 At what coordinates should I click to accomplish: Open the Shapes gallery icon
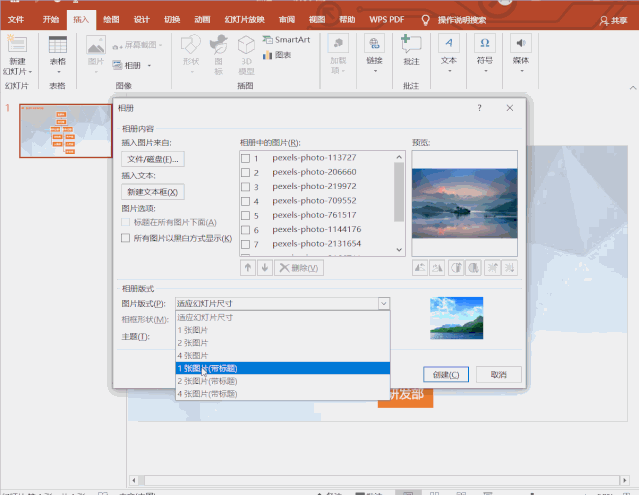191,45
